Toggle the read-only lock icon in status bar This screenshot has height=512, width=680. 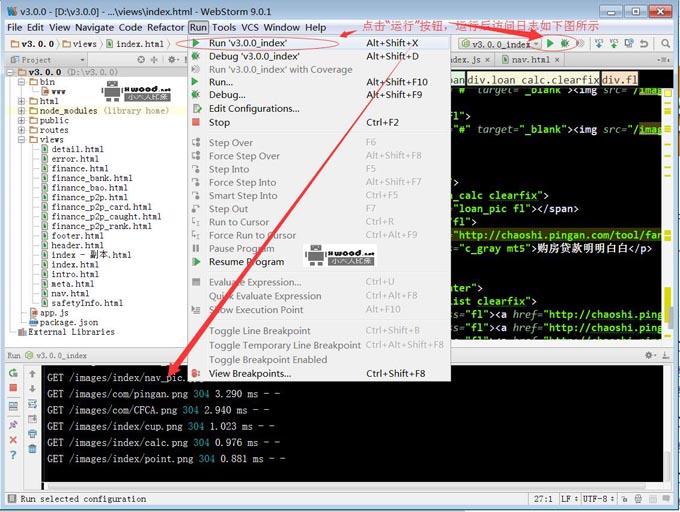click(624, 499)
